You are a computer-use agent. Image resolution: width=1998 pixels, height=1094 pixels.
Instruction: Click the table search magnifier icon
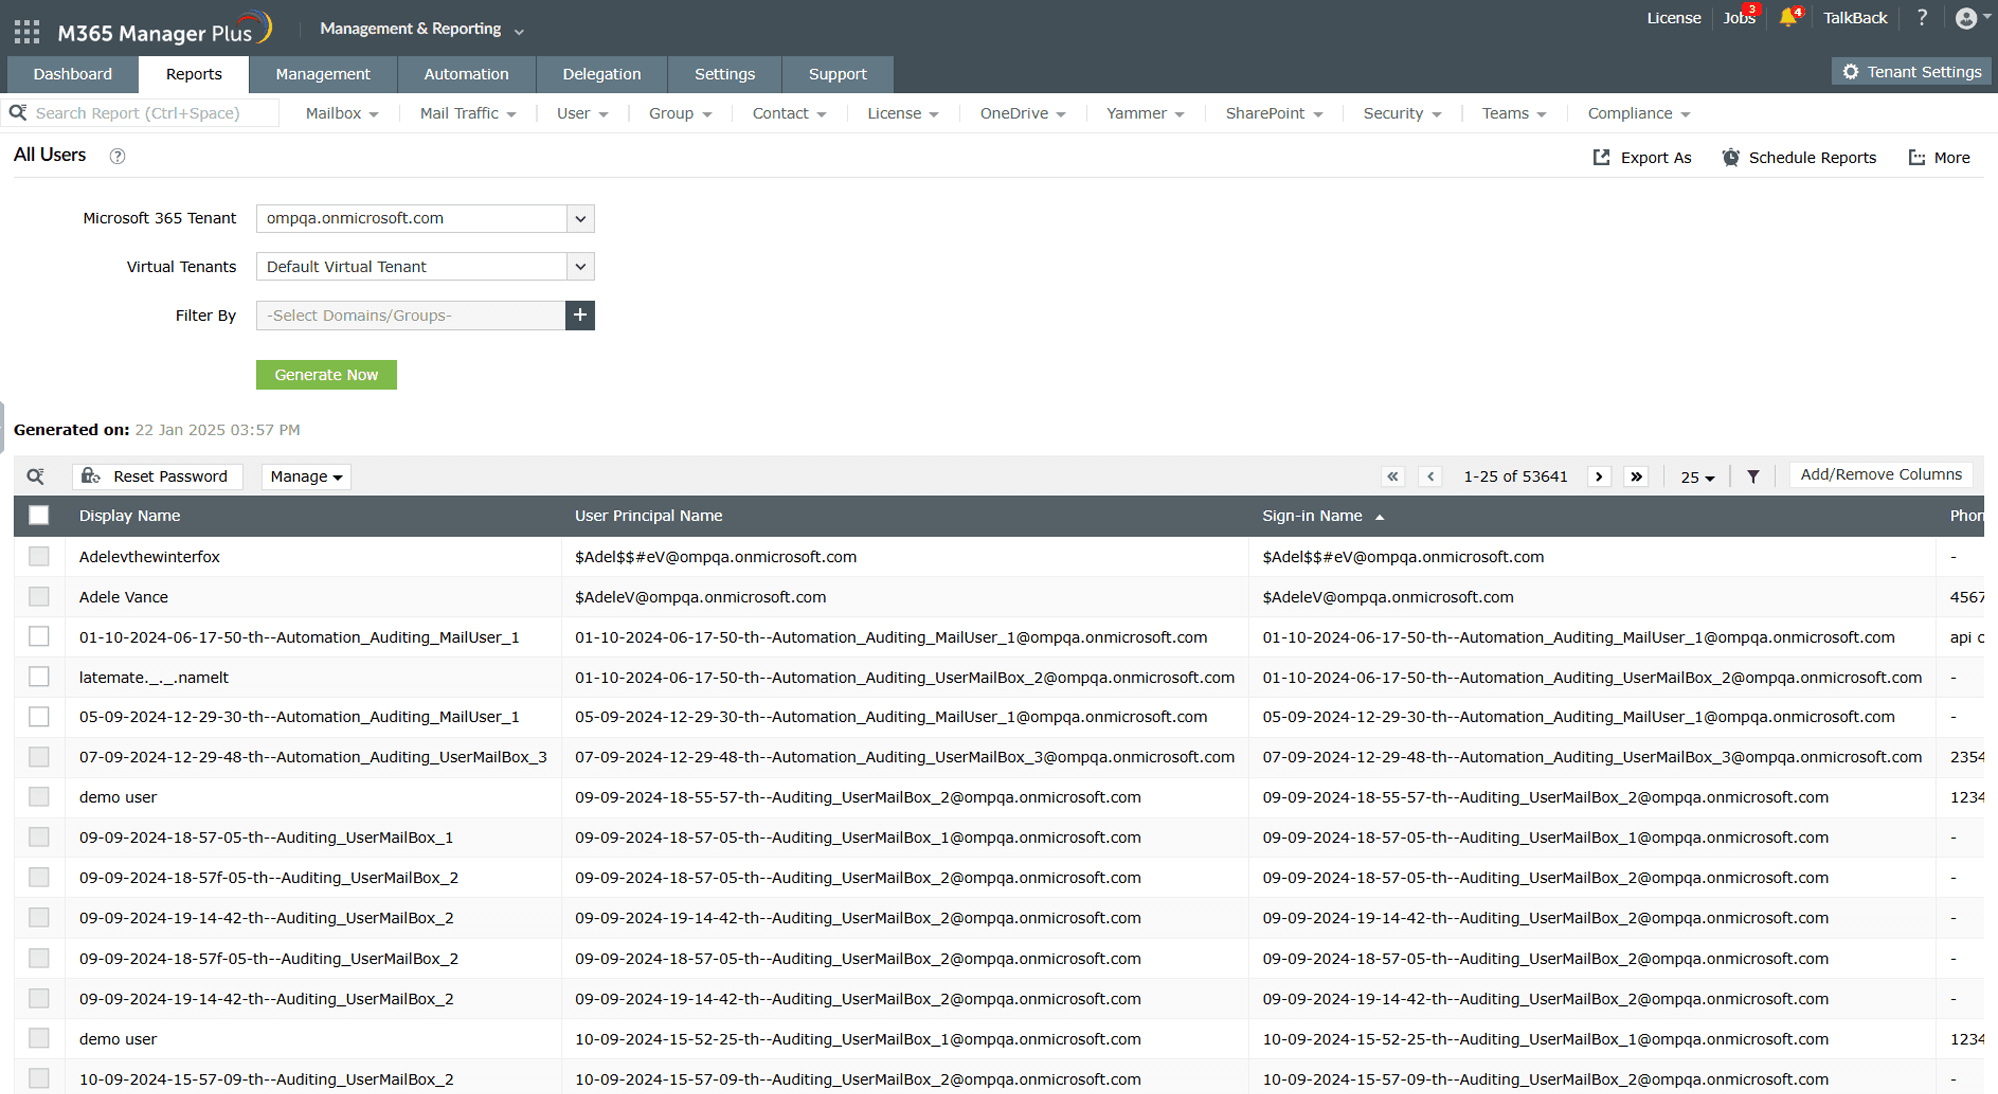tap(36, 476)
